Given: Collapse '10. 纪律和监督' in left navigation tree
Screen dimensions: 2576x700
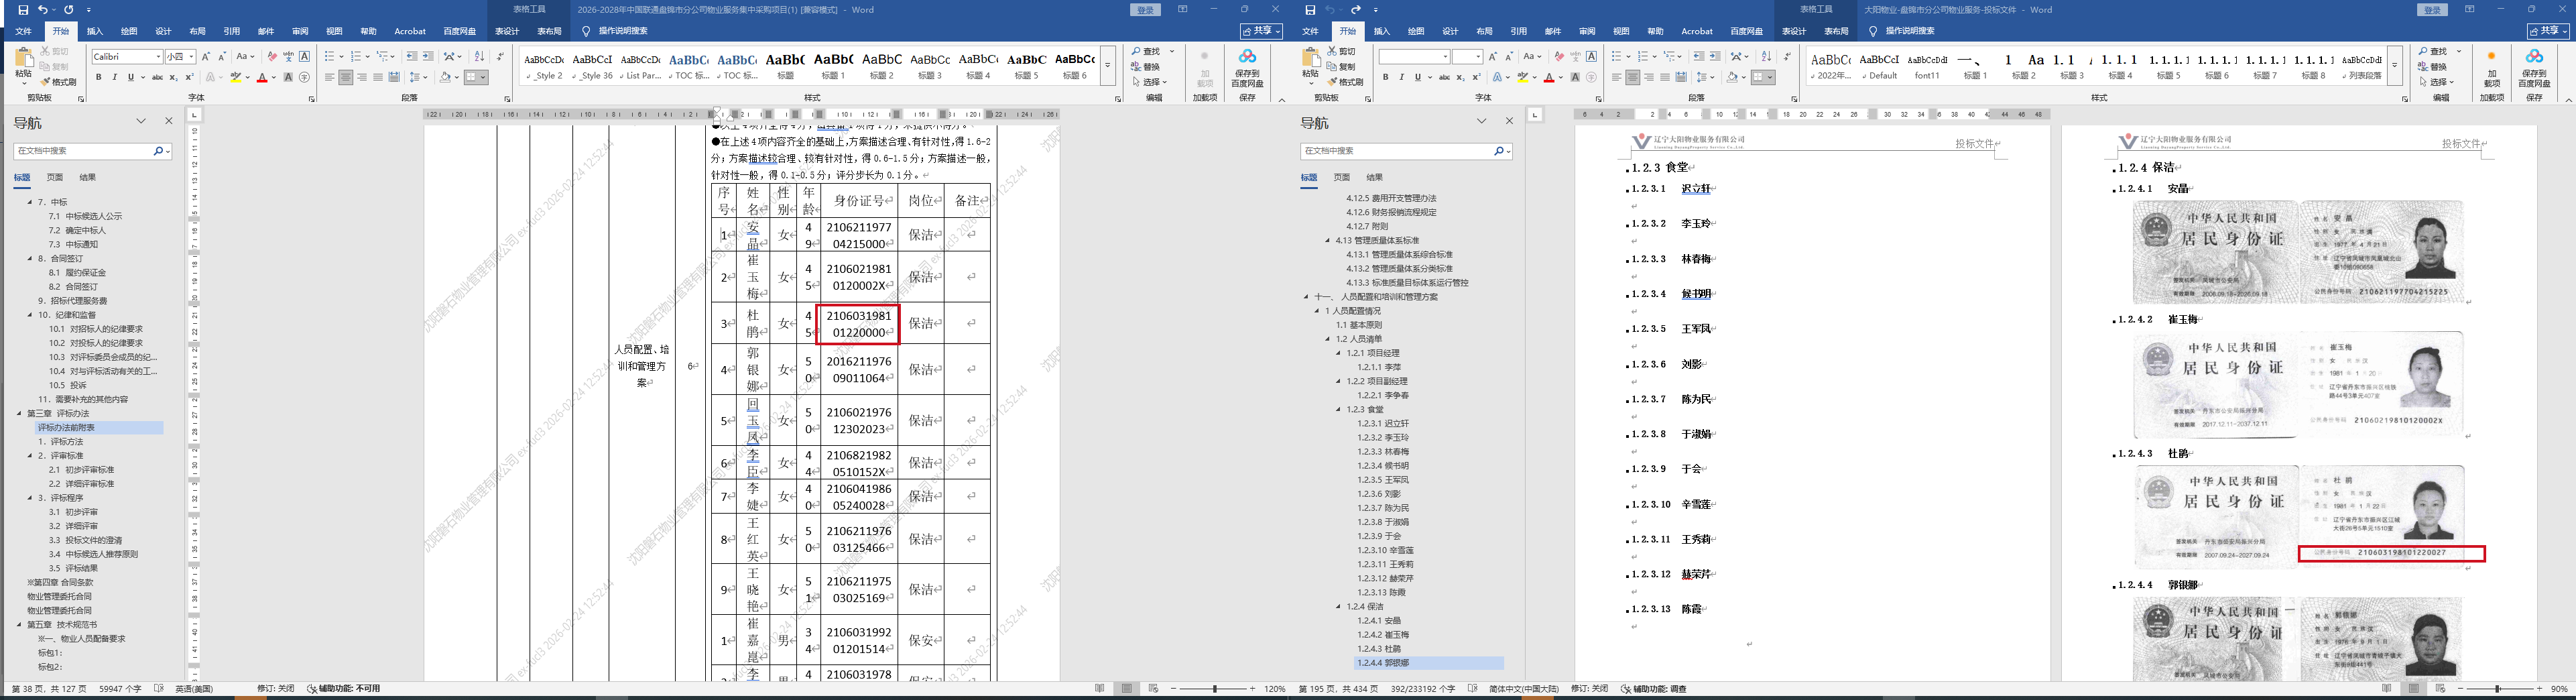Looking at the screenshot, I should pyautogui.click(x=30, y=315).
